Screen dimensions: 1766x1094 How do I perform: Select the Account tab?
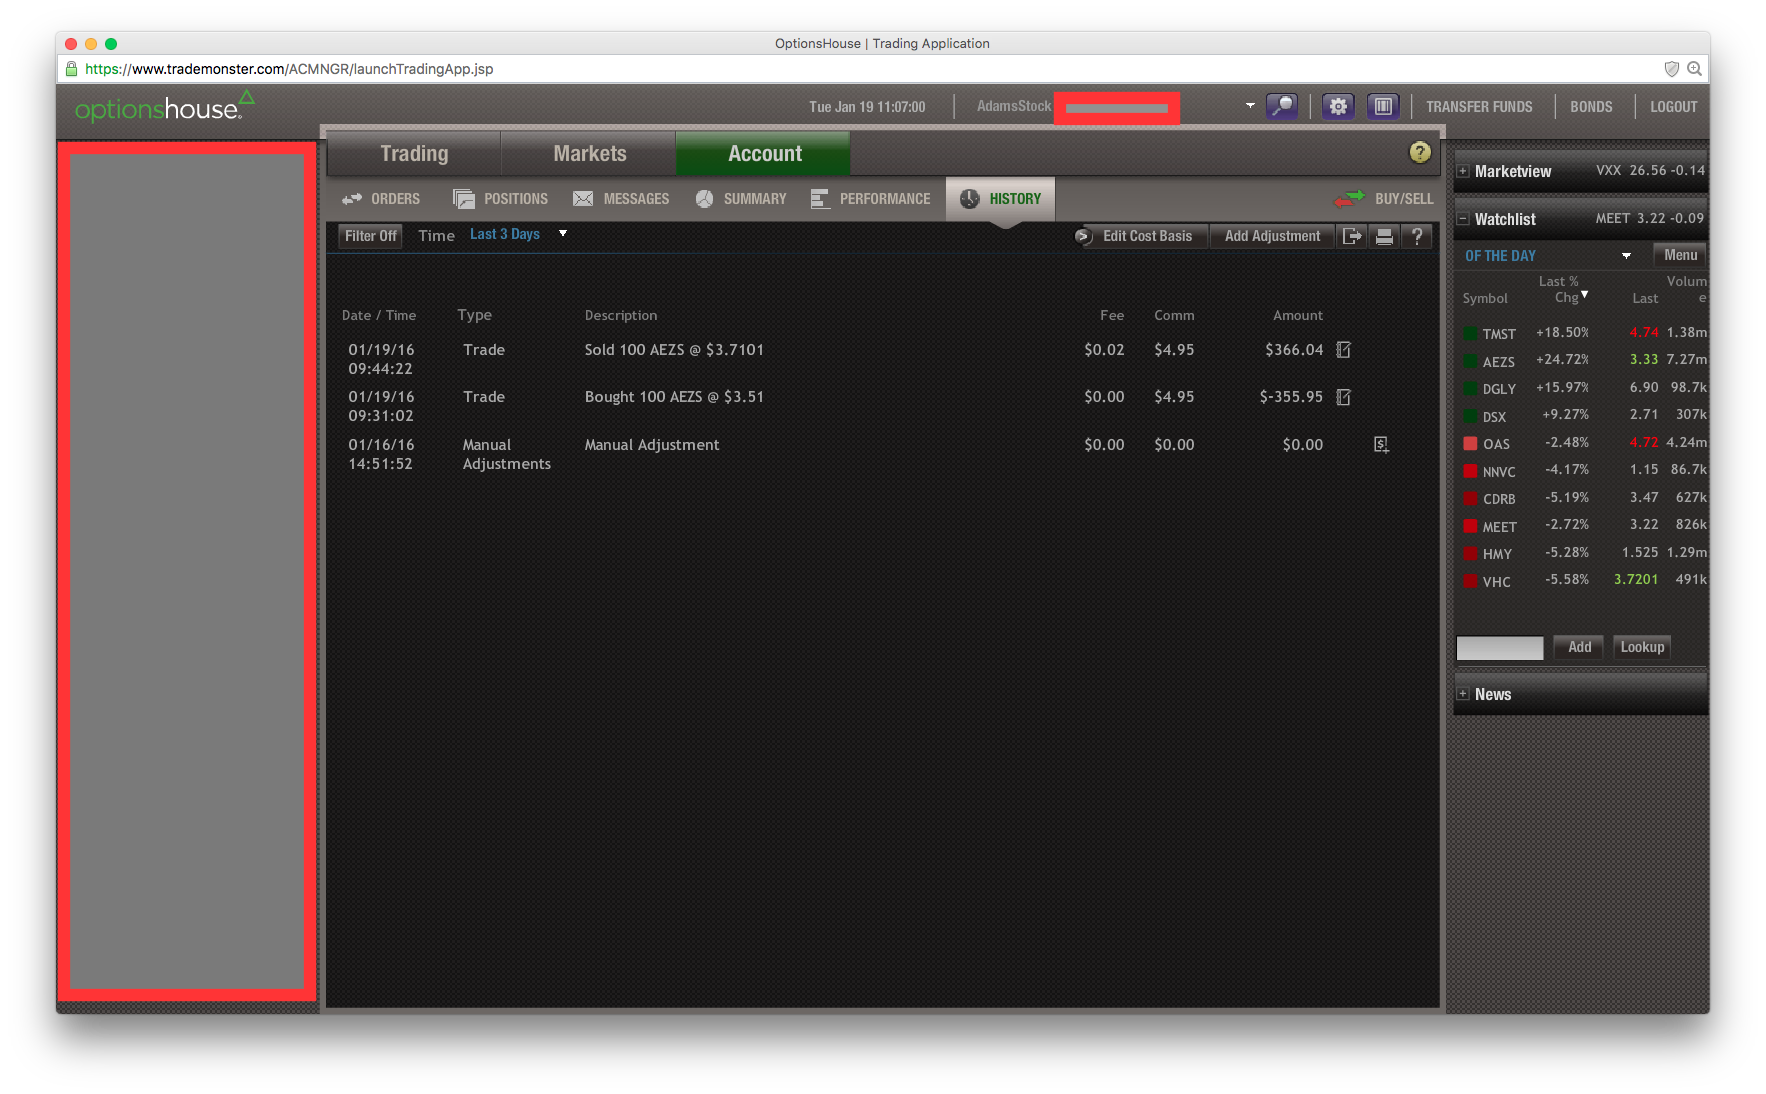pos(764,153)
